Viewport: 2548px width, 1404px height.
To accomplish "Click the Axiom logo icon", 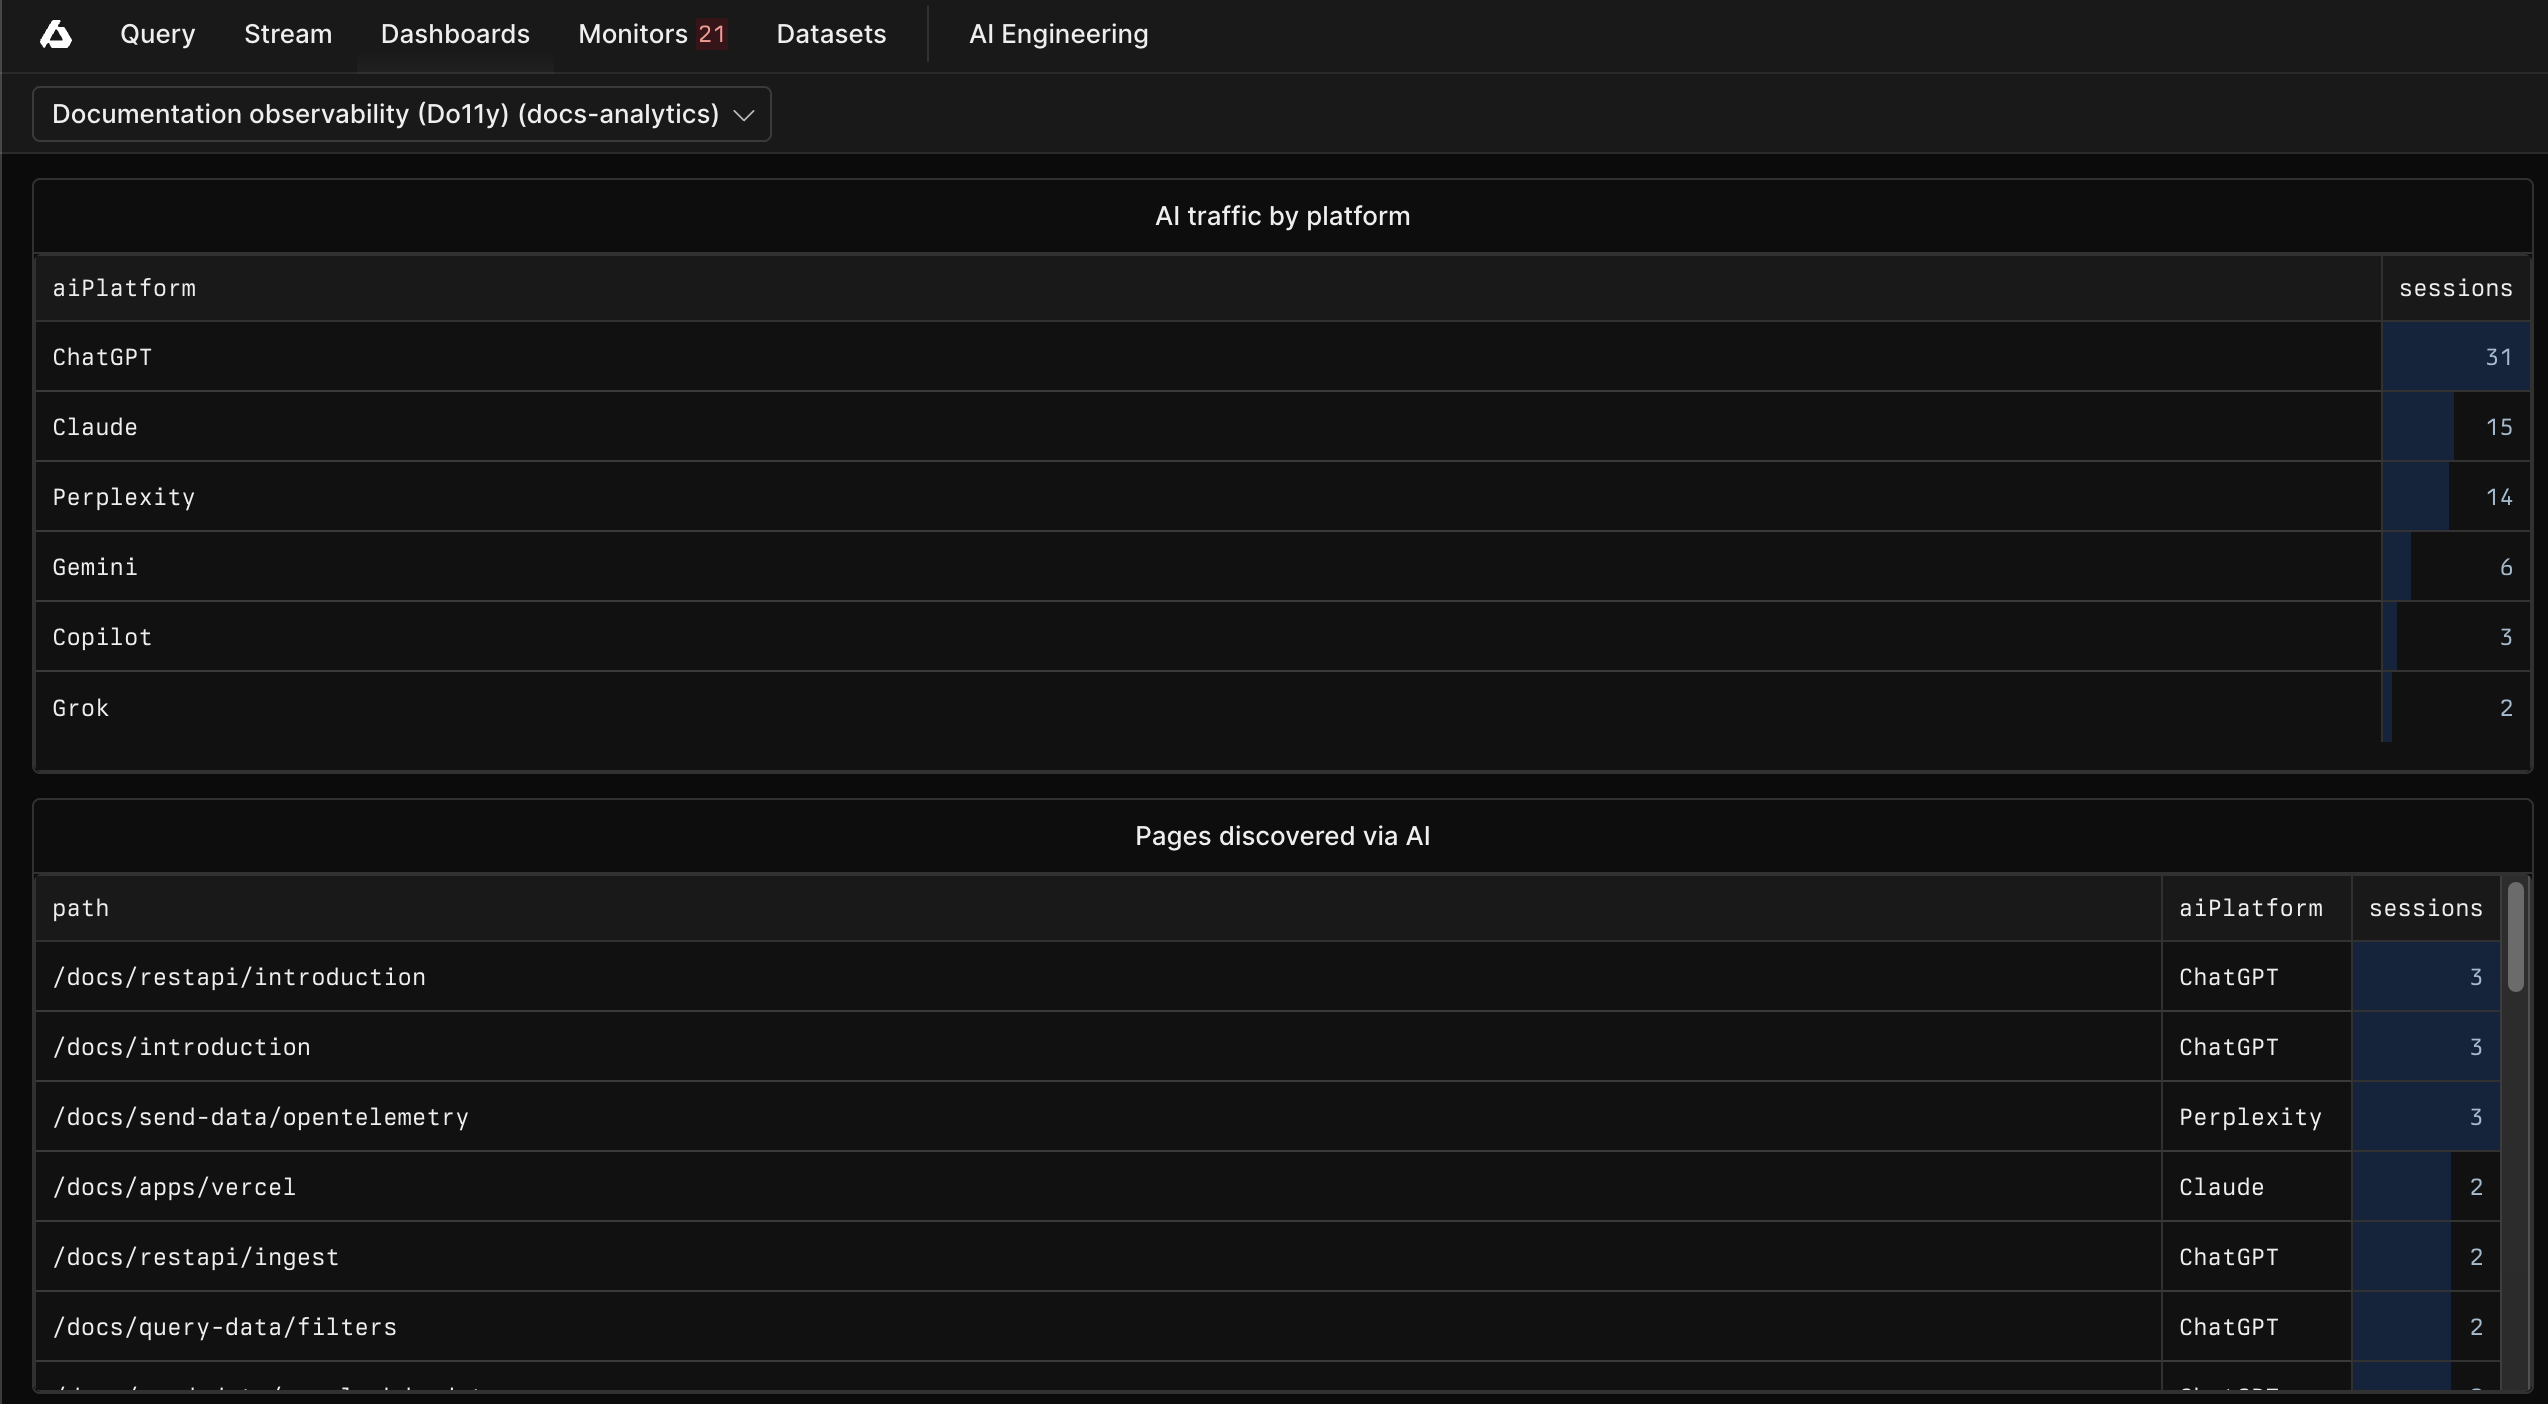I will tap(56, 35).
